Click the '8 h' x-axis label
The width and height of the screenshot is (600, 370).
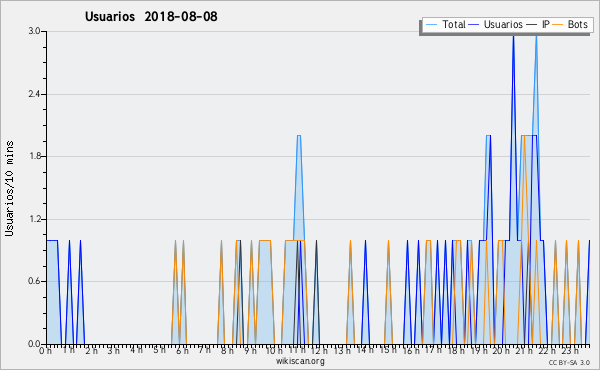pyautogui.click(x=227, y=350)
